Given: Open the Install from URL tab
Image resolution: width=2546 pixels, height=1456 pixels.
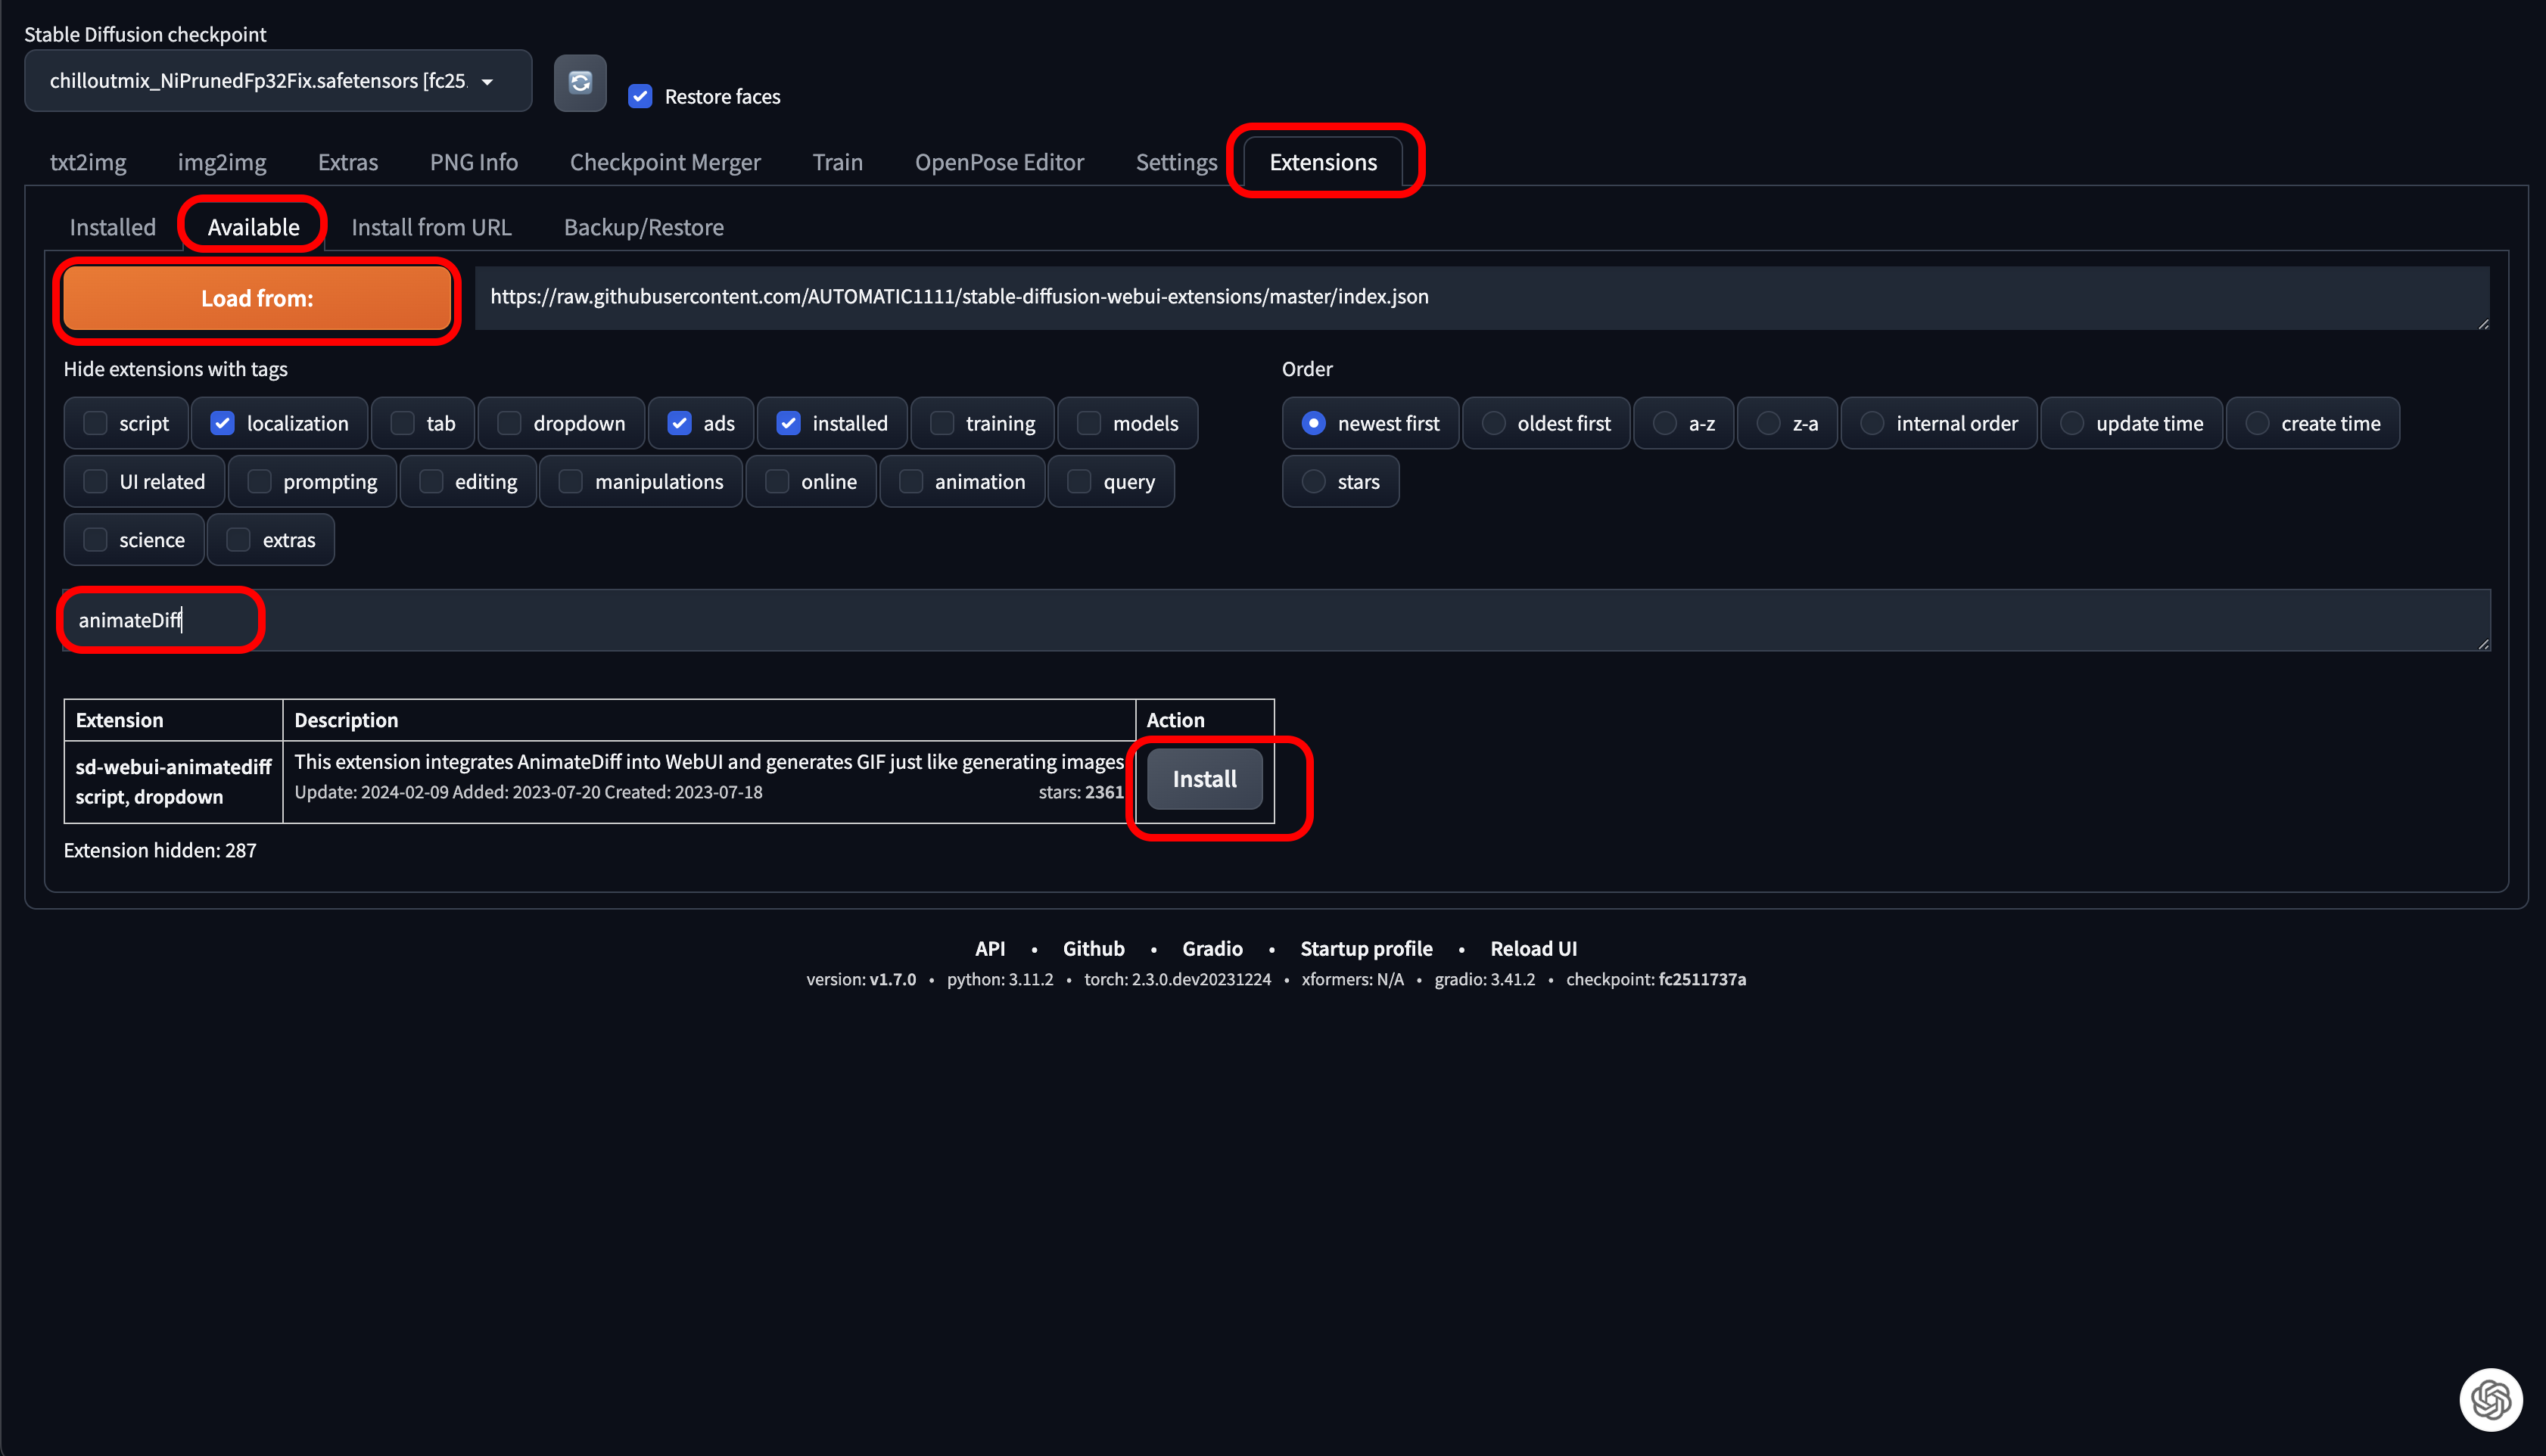Looking at the screenshot, I should point(431,227).
